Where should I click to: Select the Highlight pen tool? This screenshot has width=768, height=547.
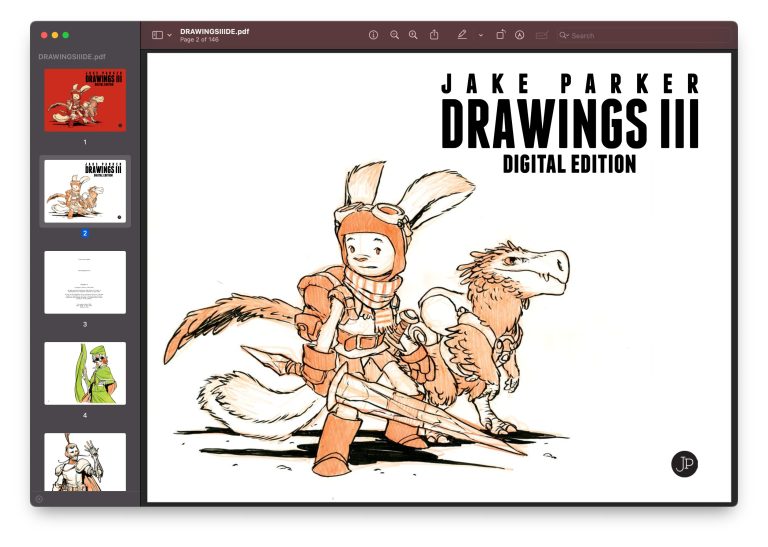(462, 35)
